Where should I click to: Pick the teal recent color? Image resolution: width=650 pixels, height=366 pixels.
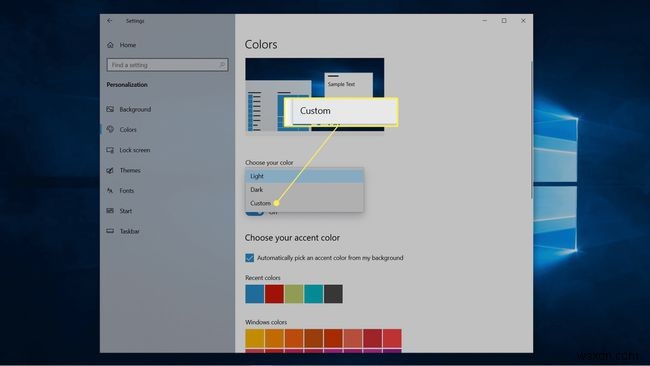[313, 294]
